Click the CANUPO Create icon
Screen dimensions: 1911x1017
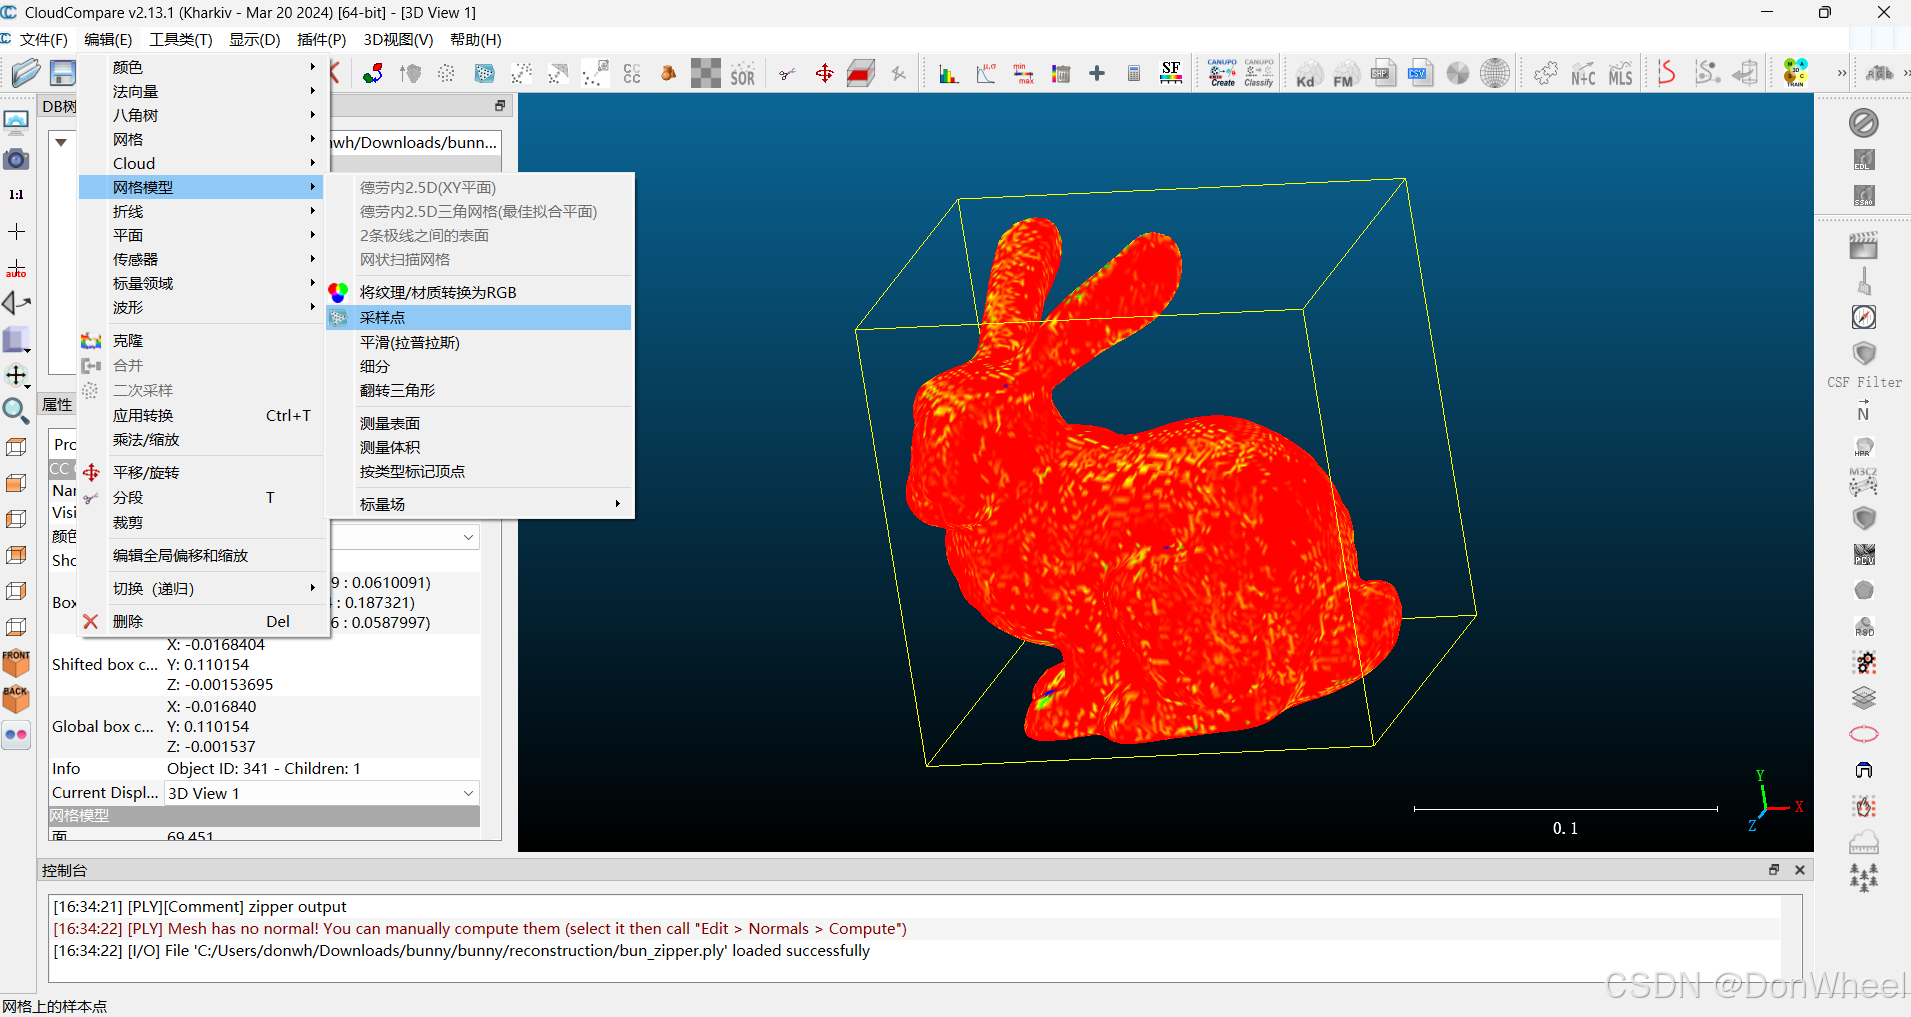tap(1222, 73)
